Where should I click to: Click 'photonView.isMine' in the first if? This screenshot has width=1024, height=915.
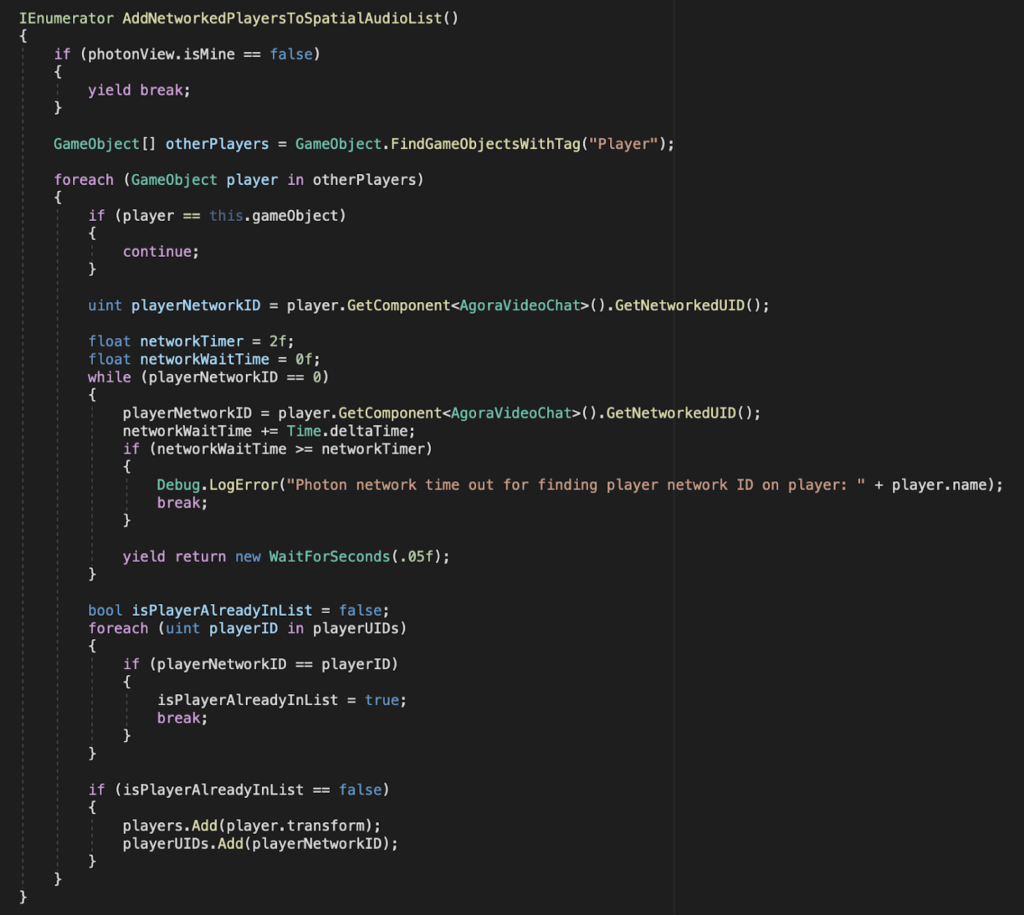click(161, 54)
